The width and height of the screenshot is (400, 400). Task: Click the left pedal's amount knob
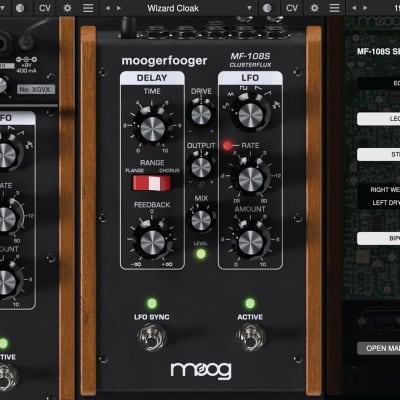[x=6, y=283]
